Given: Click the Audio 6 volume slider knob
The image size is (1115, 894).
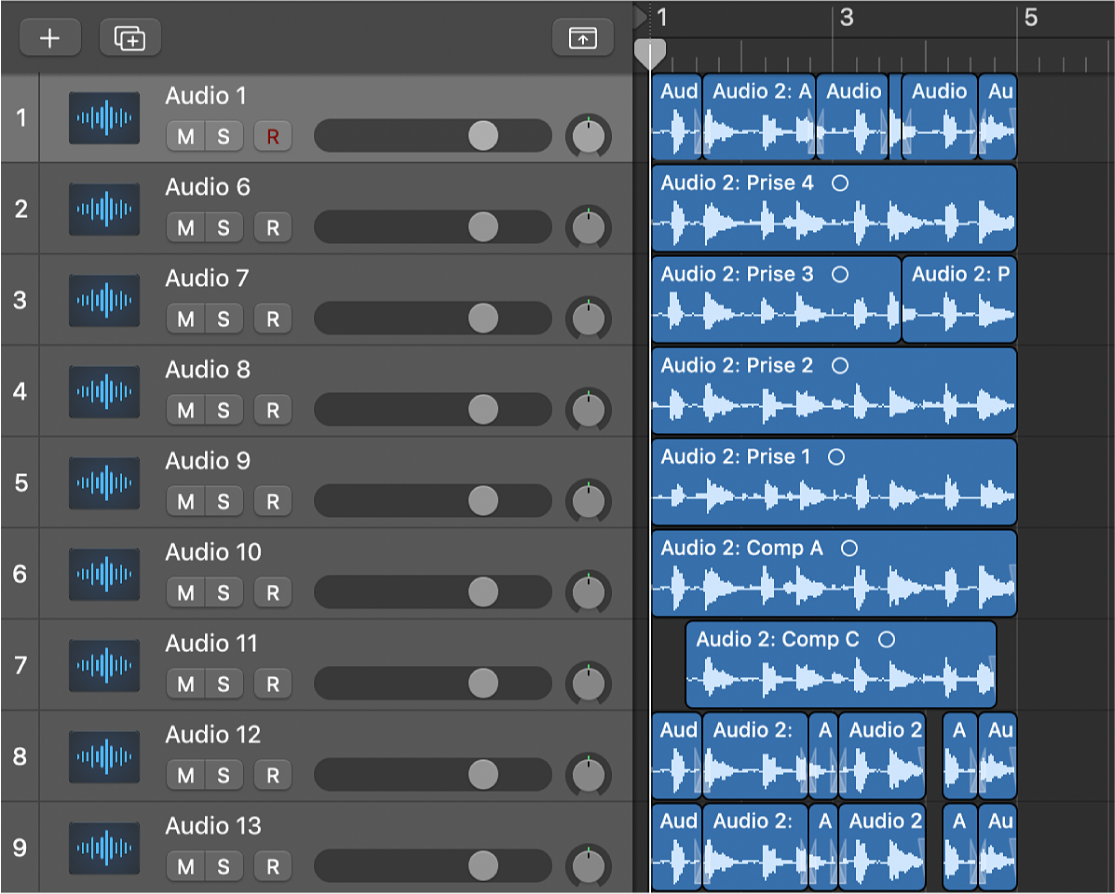Looking at the screenshot, I should pyautogui.click(x=483, y=227).
